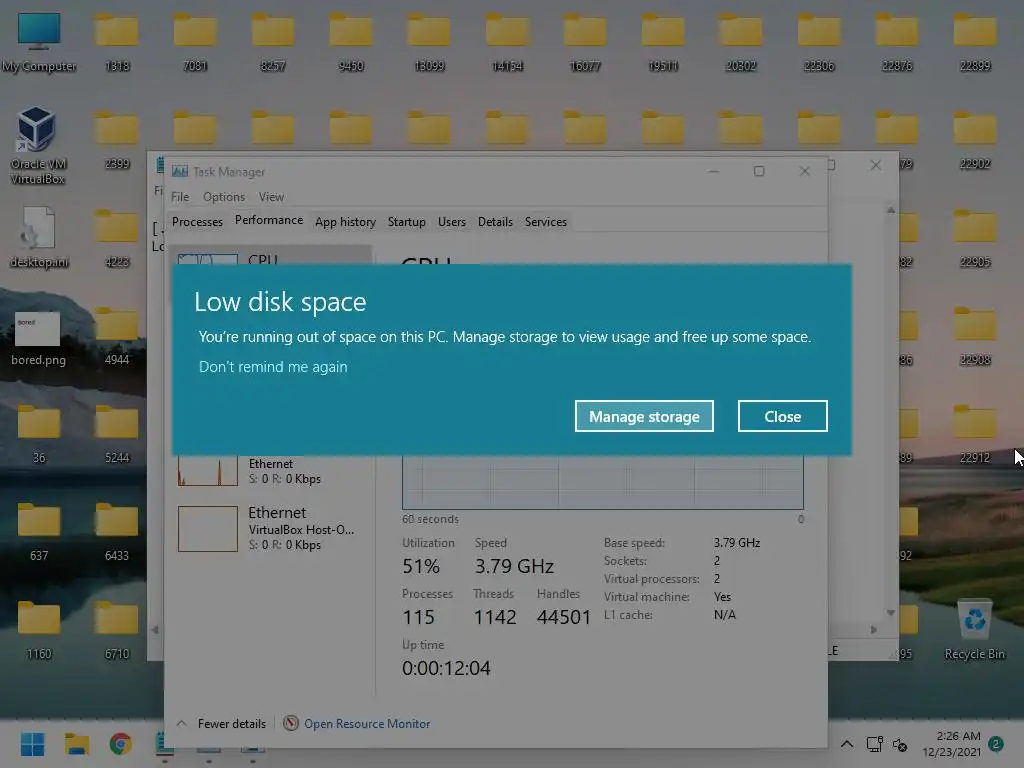Select the bored.png image file

pos(38,338)
